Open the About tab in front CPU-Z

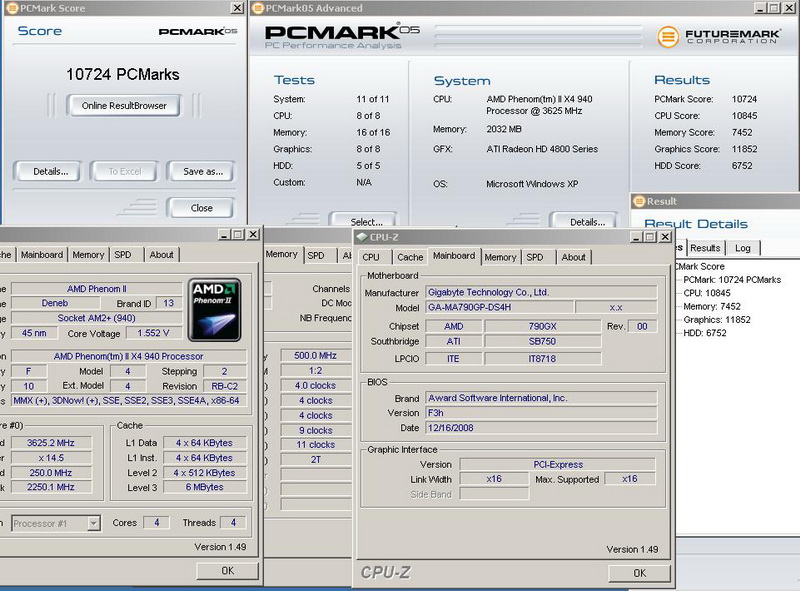(x=573, y=257)
